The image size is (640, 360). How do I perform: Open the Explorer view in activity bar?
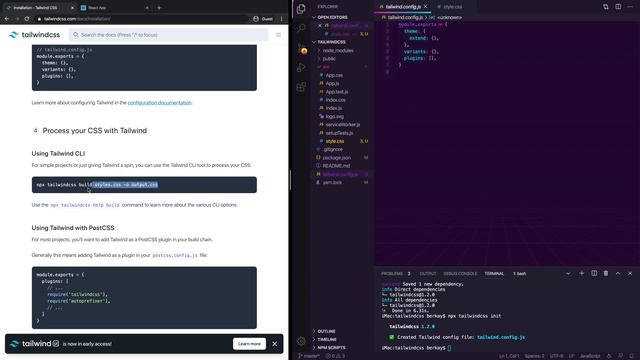pyautogui.click(x=301, y=9)
